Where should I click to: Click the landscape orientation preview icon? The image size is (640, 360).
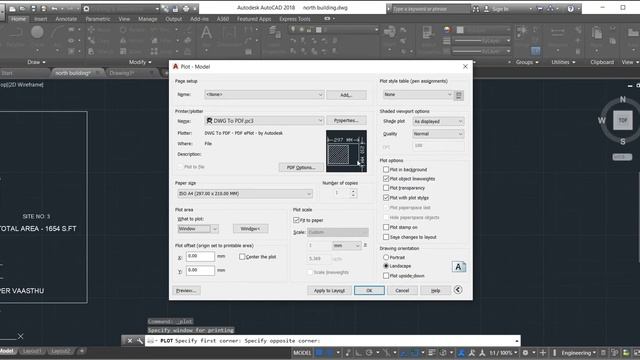(459, 267)
